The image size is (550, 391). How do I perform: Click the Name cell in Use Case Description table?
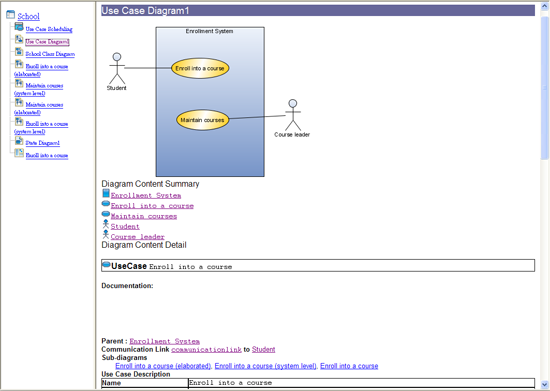click(x=145, y=383)
